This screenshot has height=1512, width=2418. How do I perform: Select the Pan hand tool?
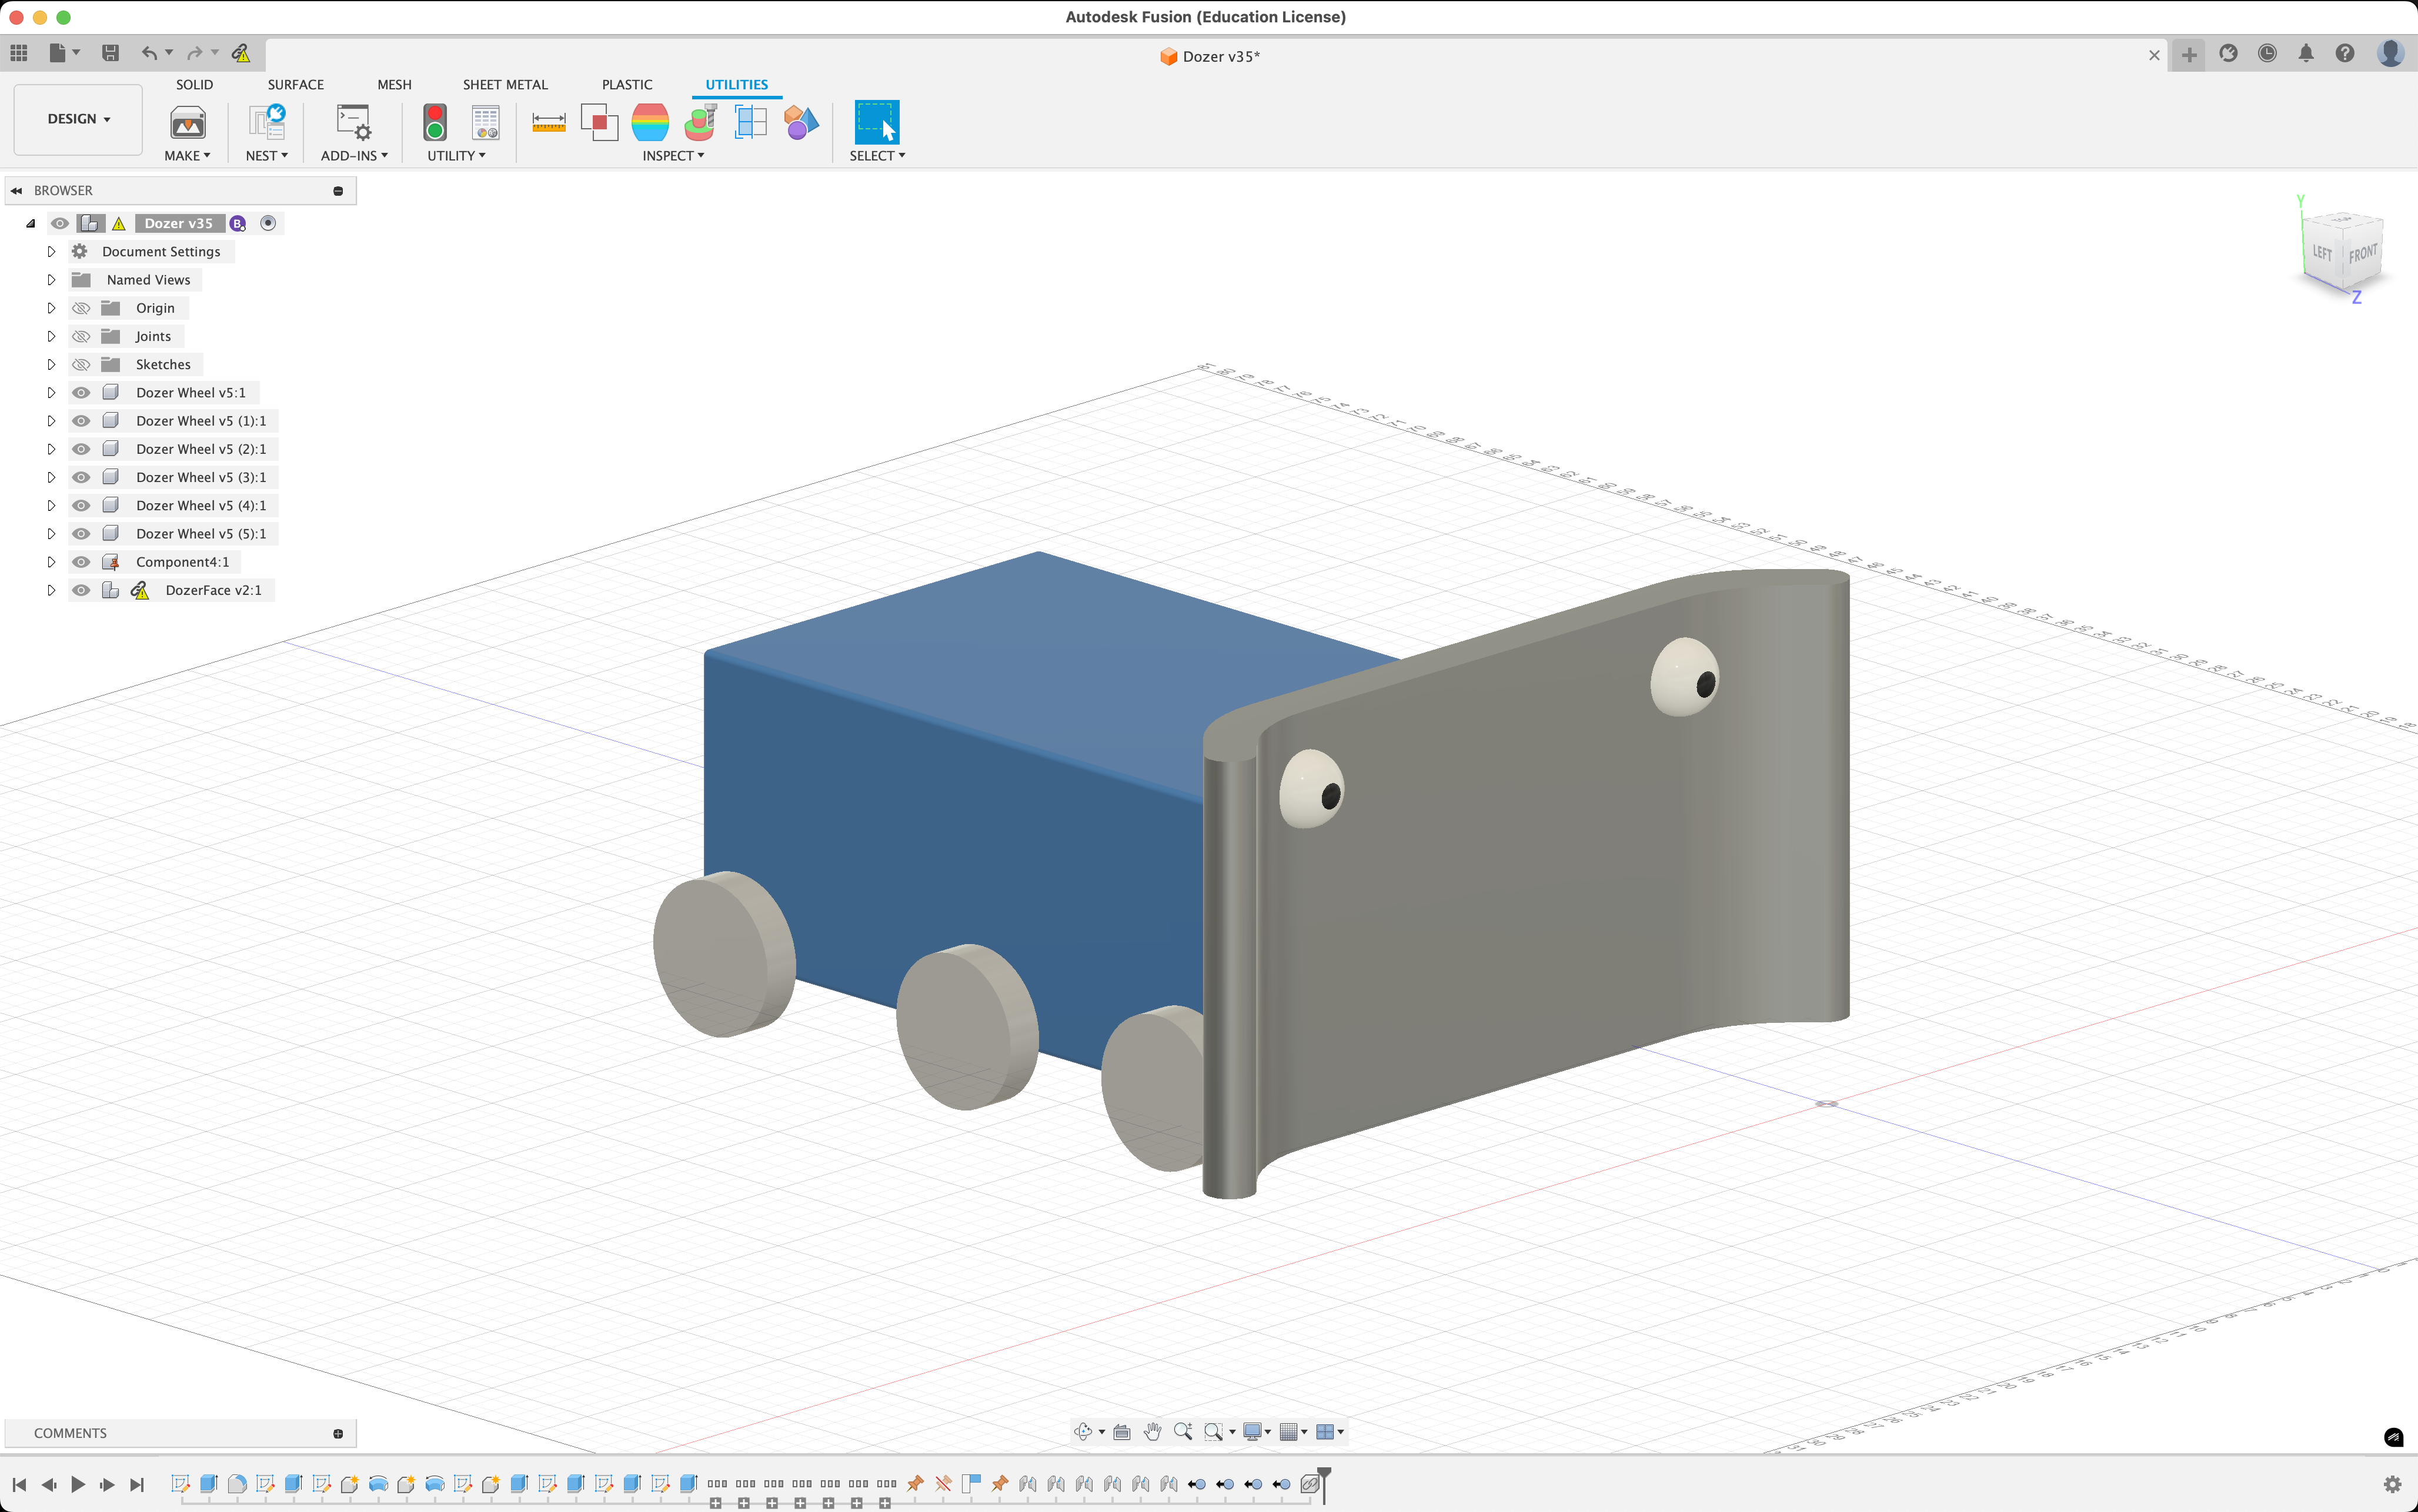click(x=1152, y=1431)
